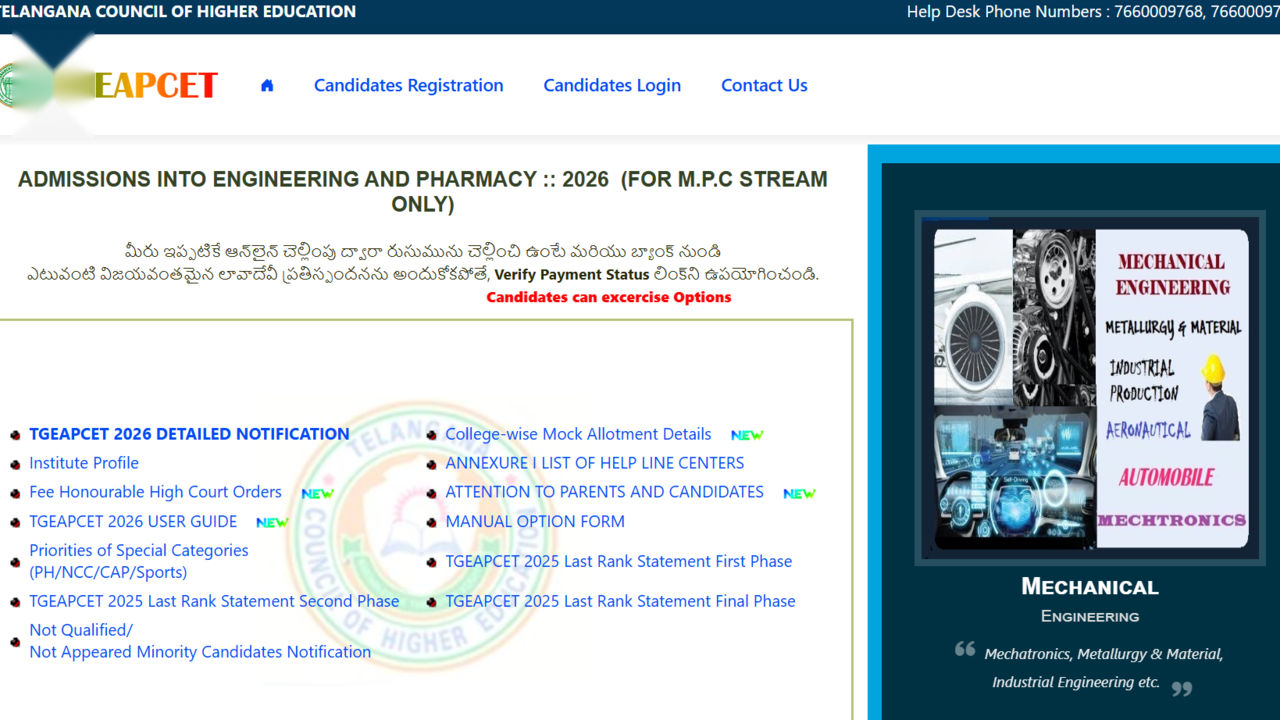Click the 'Mechanical' slide heading
Image resolution: width=1280 pixels, height=720 pixels.
pyautogui.click(x=1090, y=587)
